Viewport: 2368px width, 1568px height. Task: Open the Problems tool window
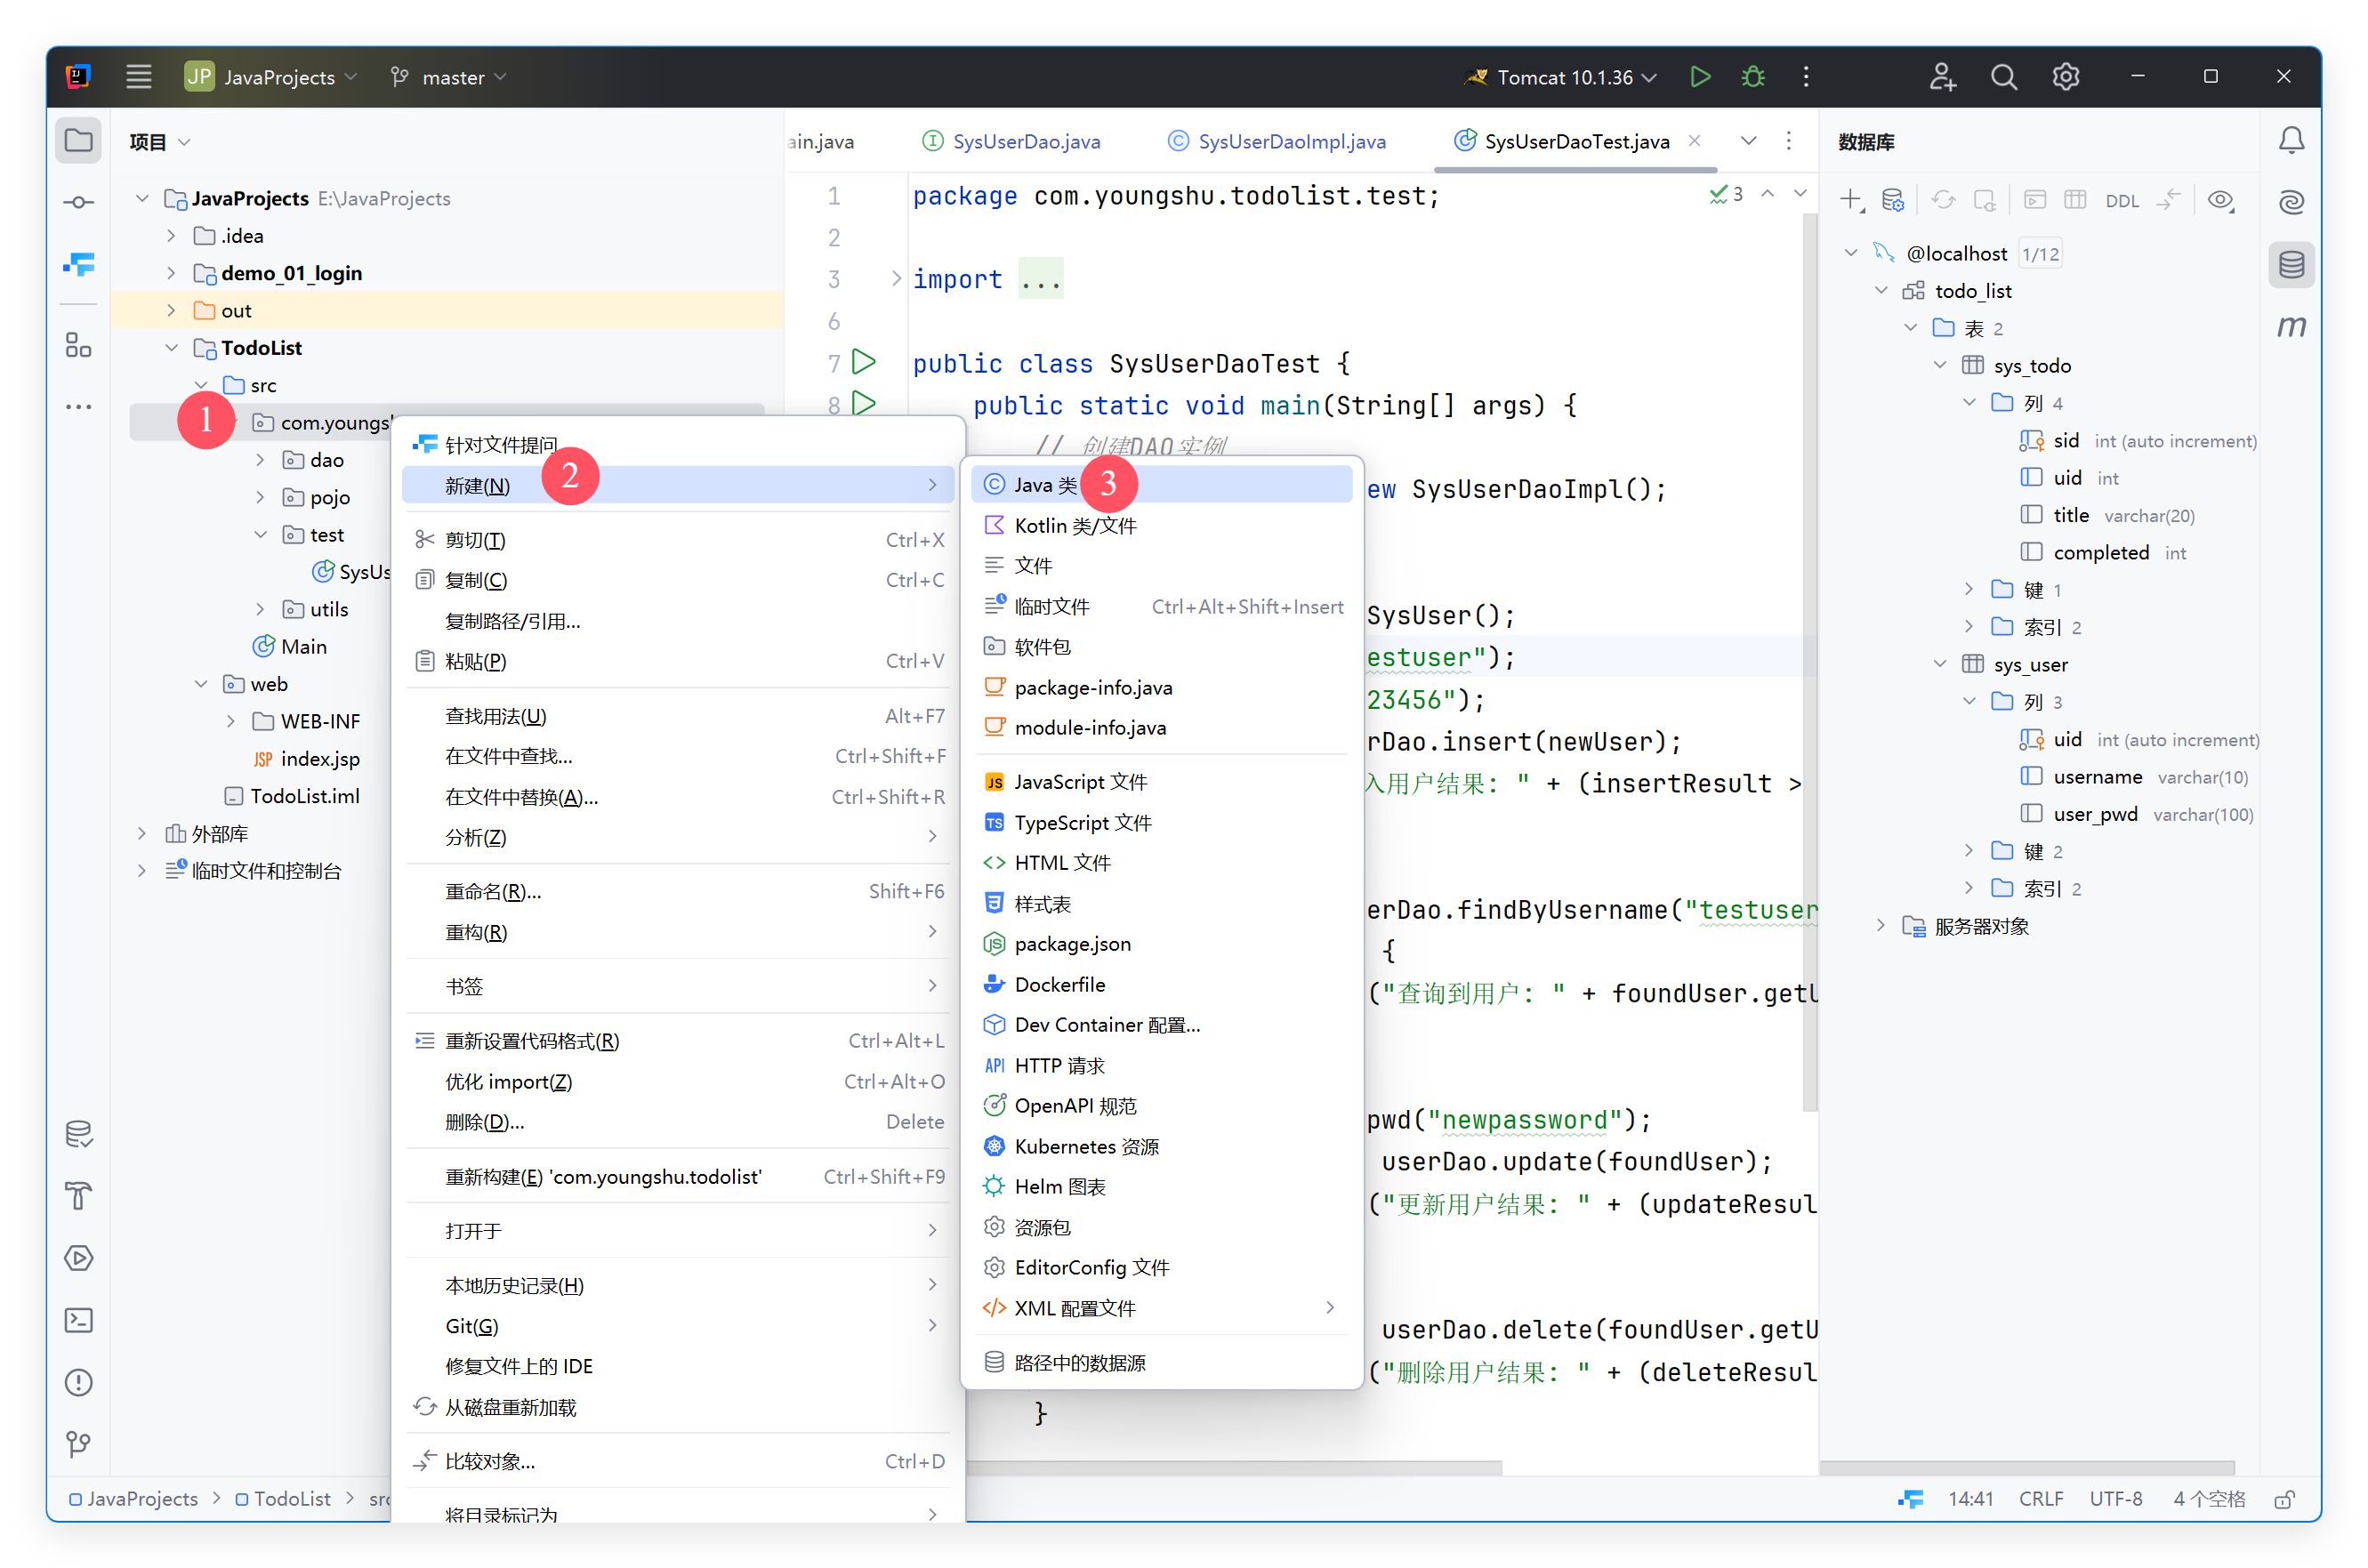pos(79,1382)
